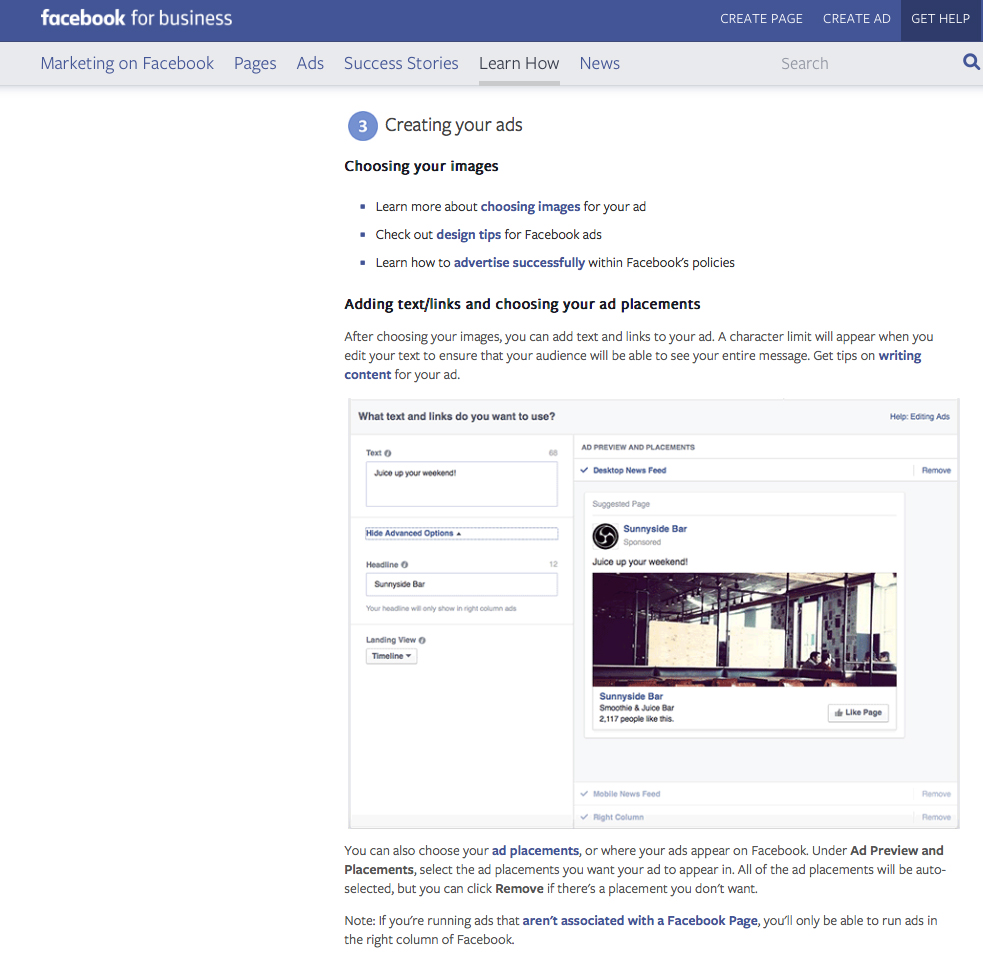Toggle the Right Column placement checkmark
The width and height of the screenshot is (983, 959).
coord(585,817)
